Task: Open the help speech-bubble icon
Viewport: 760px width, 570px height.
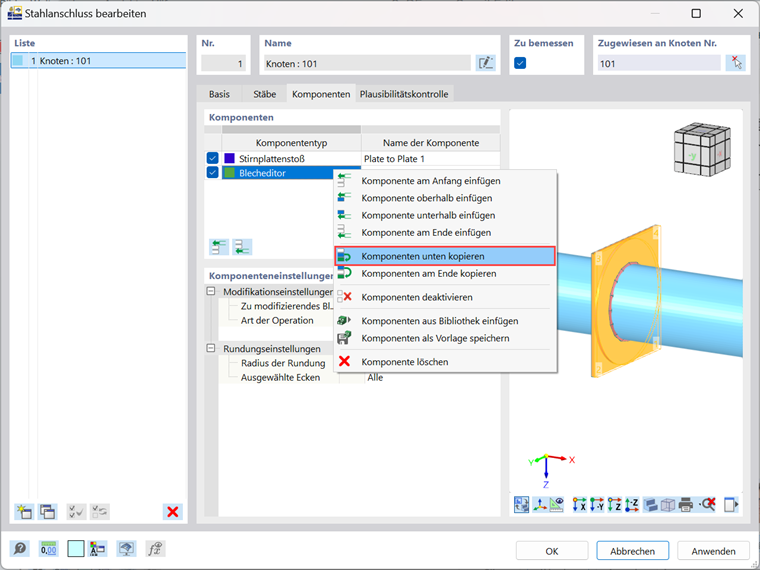Action: pos(20,549)
